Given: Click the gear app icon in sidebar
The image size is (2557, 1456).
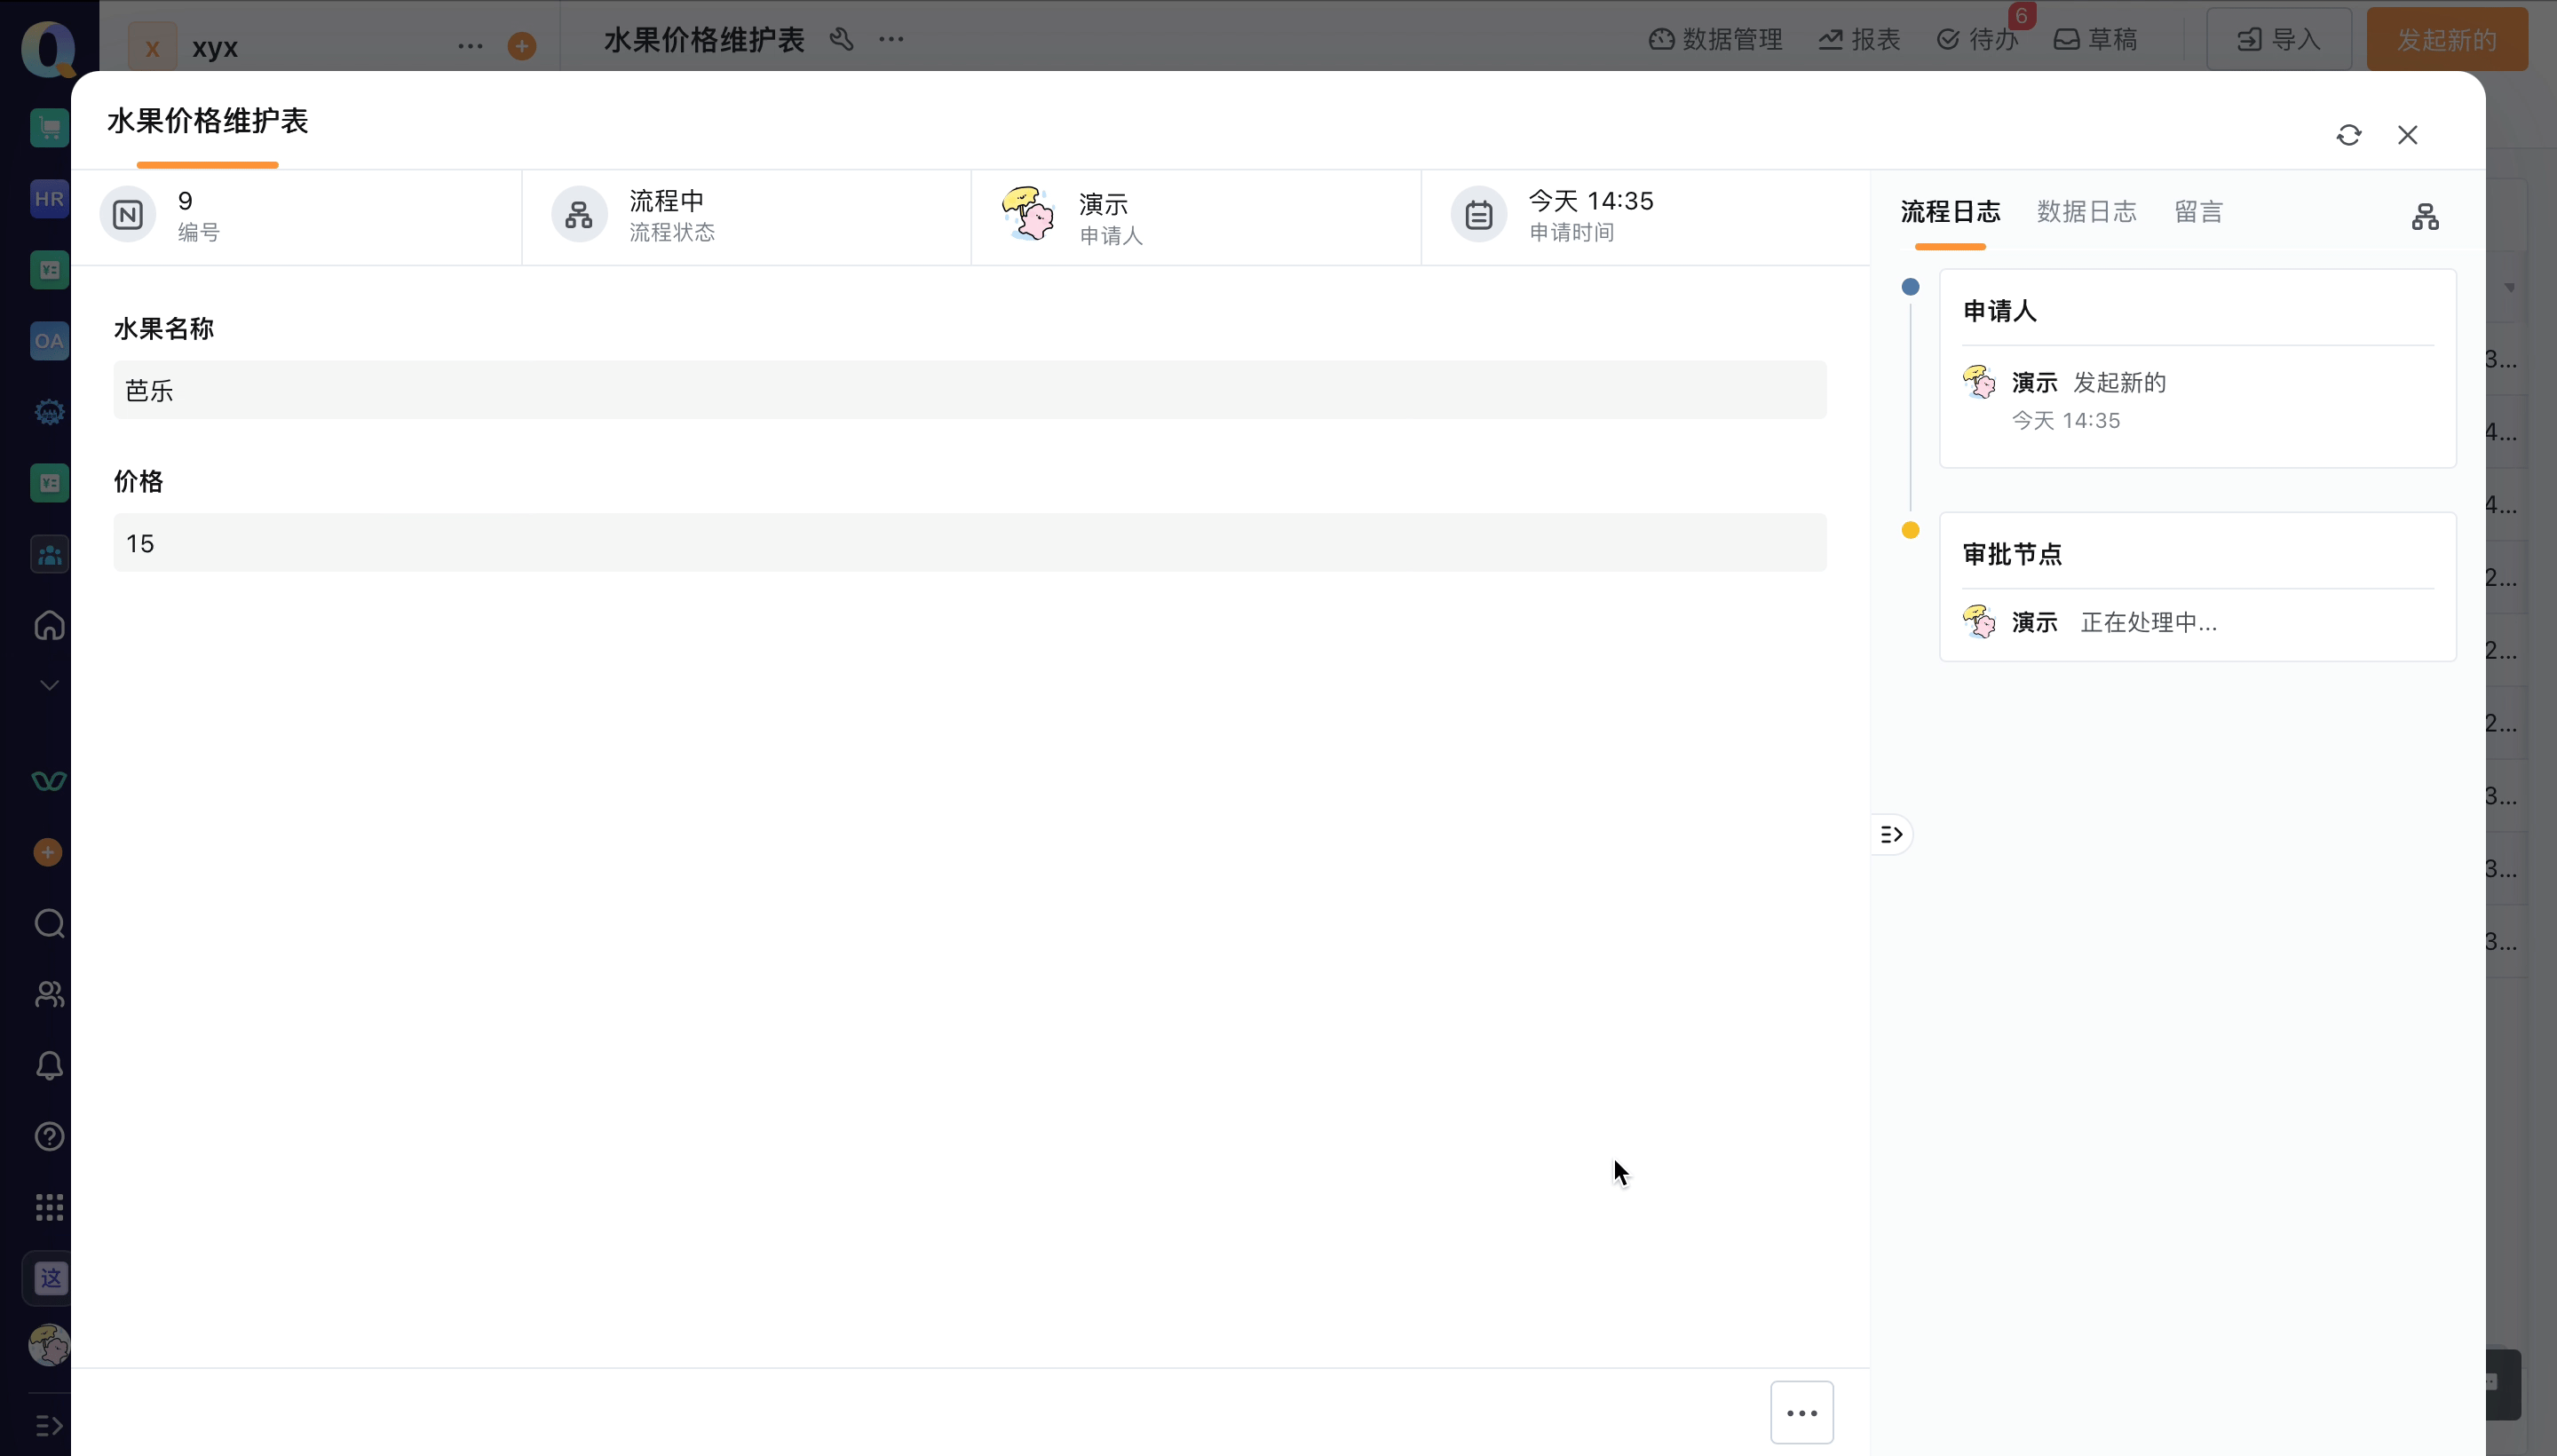Looking at the screenshot, I should pyautogui.click(x=49, y=412).
